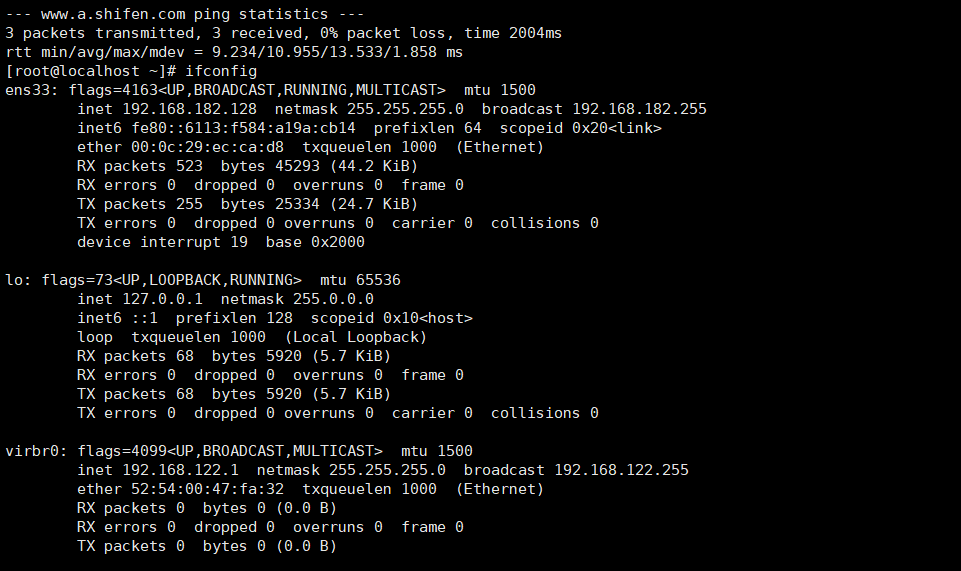
Task: Click the virbr0 interface name
Action: (x=36, y=451)
